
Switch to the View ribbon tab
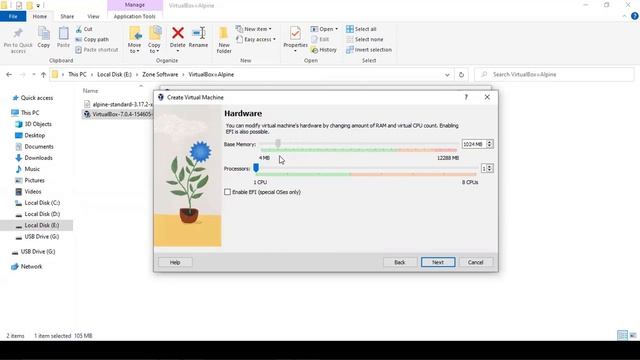click(93, 16)
